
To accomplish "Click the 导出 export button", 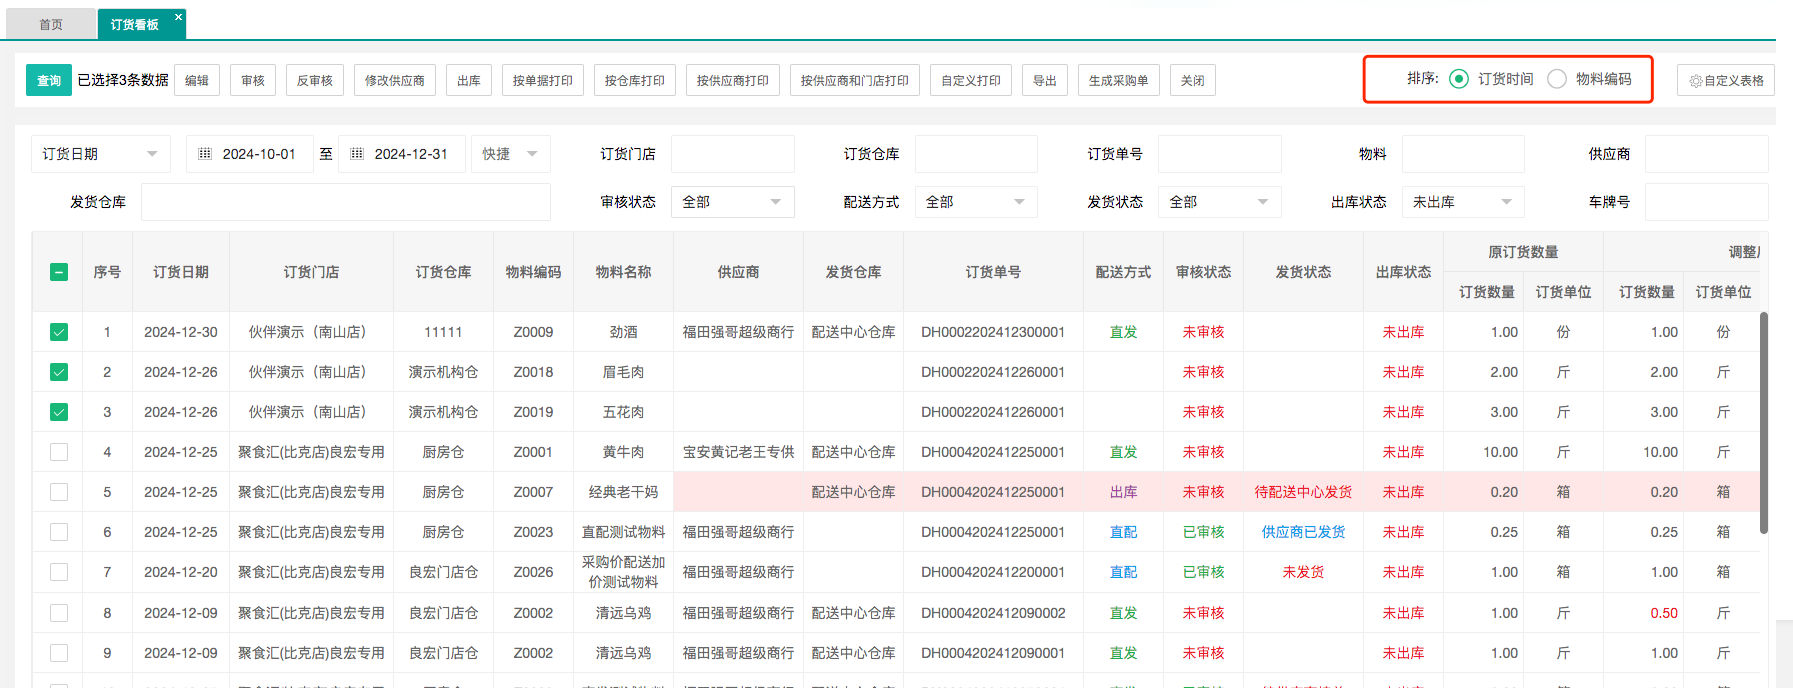I will (1044, 81).
